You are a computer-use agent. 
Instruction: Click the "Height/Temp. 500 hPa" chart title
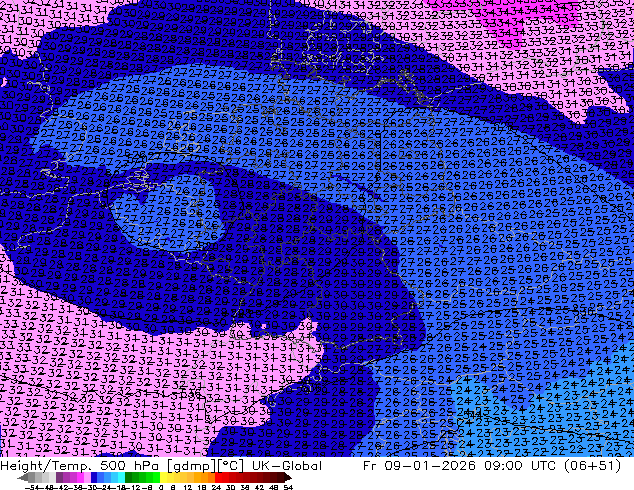pyautogui.click(x=82, y=466)
